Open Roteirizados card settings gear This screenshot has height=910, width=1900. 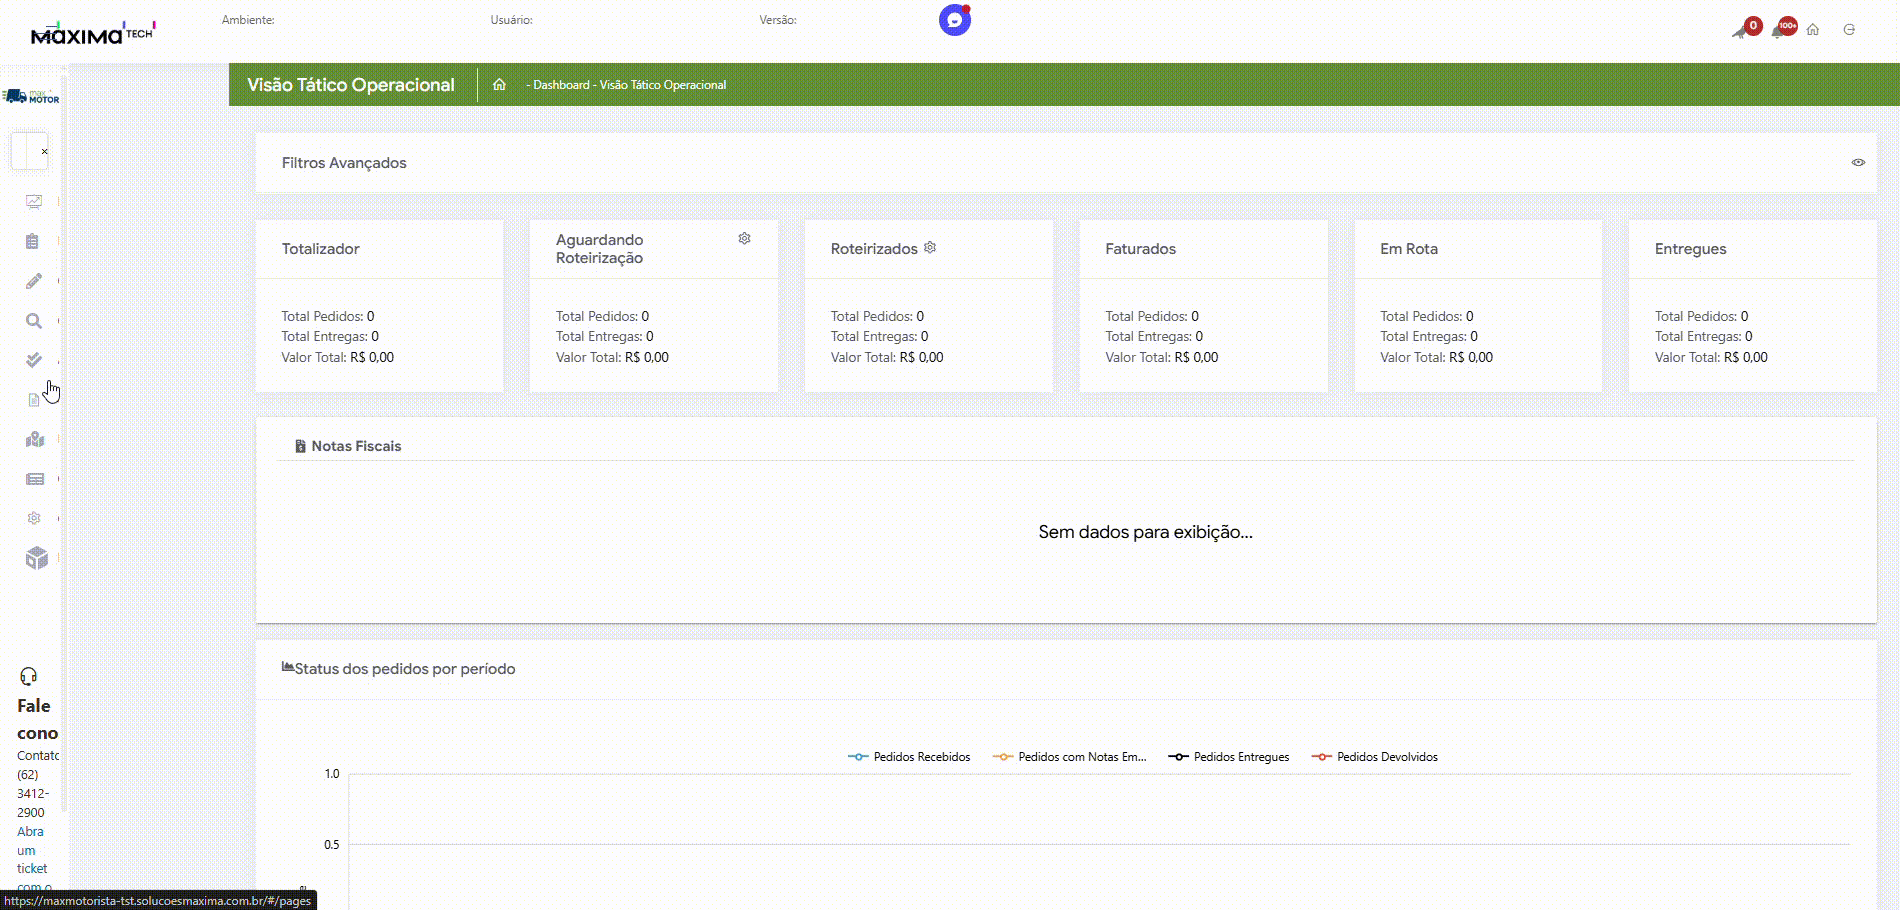[930, 248]
